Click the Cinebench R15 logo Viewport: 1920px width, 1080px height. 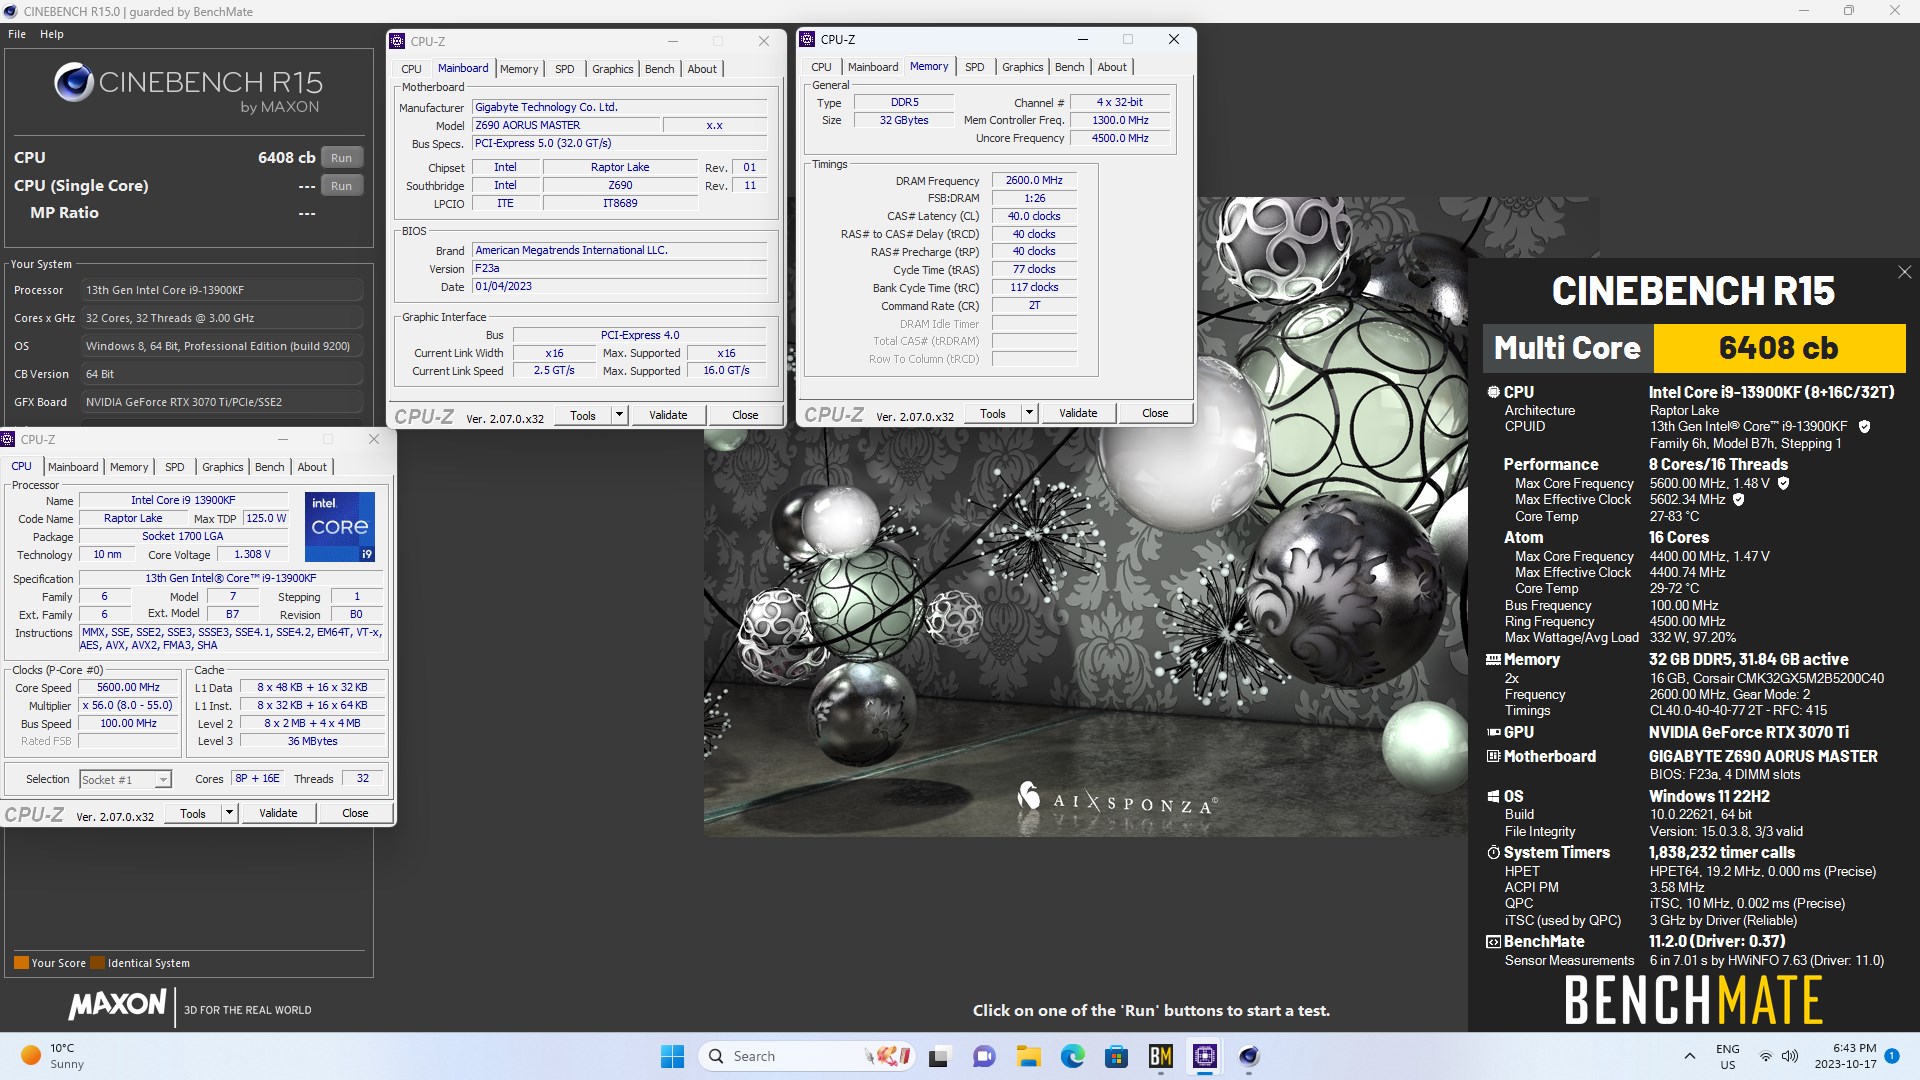(187, 86)
